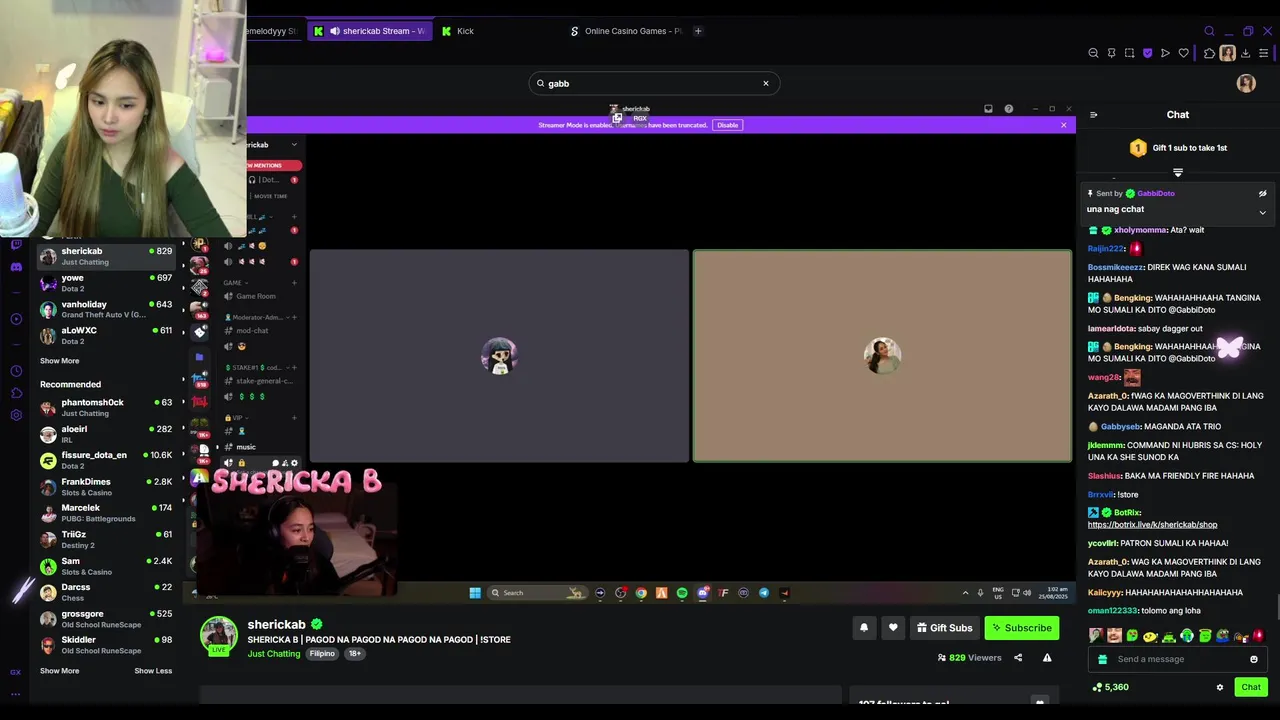The height and width of the screenshot is (720, 1280).
Task: Switch to Online Casino Games tab
Action: [x=625, y=31]
